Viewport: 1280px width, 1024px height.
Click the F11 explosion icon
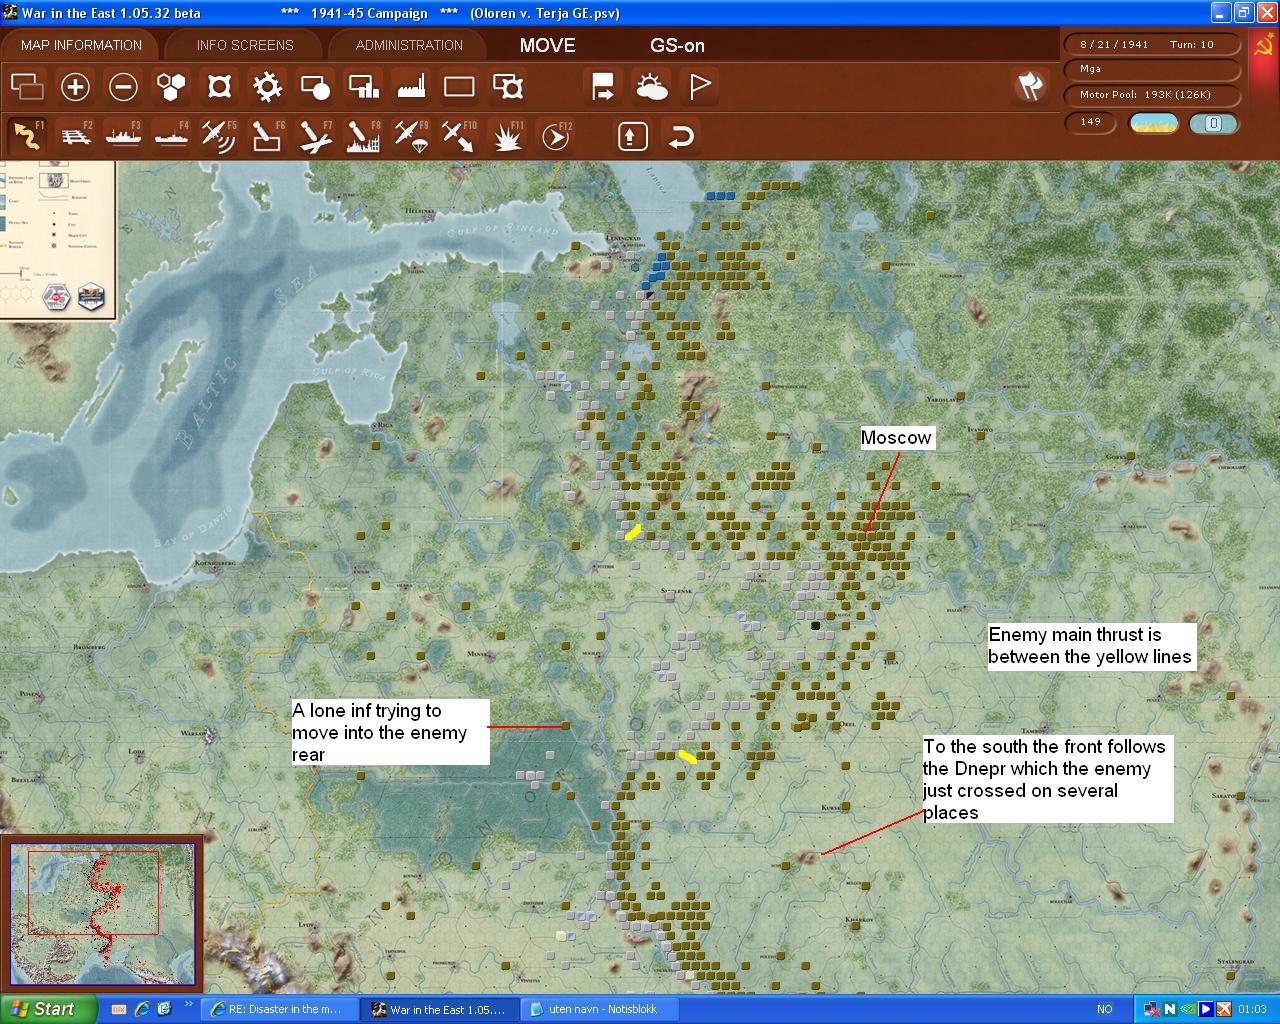pos(508,136)
